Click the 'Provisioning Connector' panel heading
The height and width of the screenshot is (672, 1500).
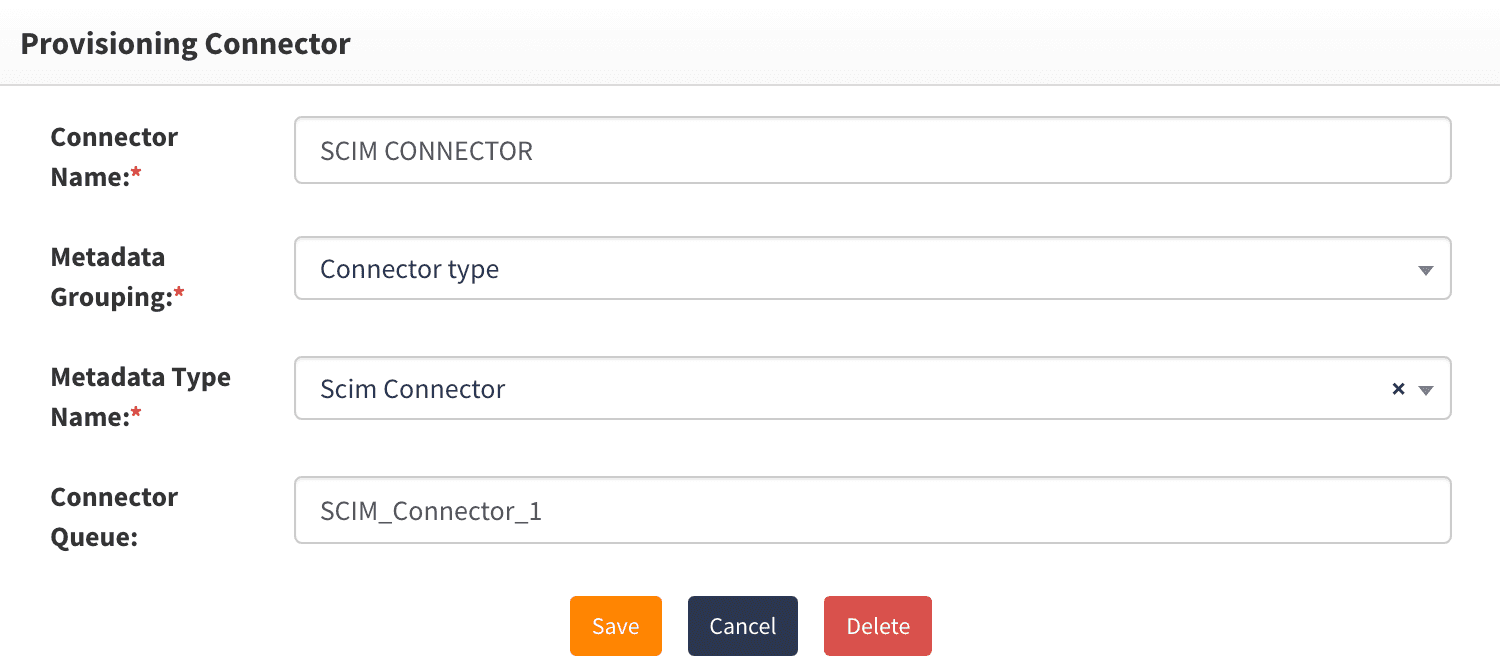[x=185, y=44]
